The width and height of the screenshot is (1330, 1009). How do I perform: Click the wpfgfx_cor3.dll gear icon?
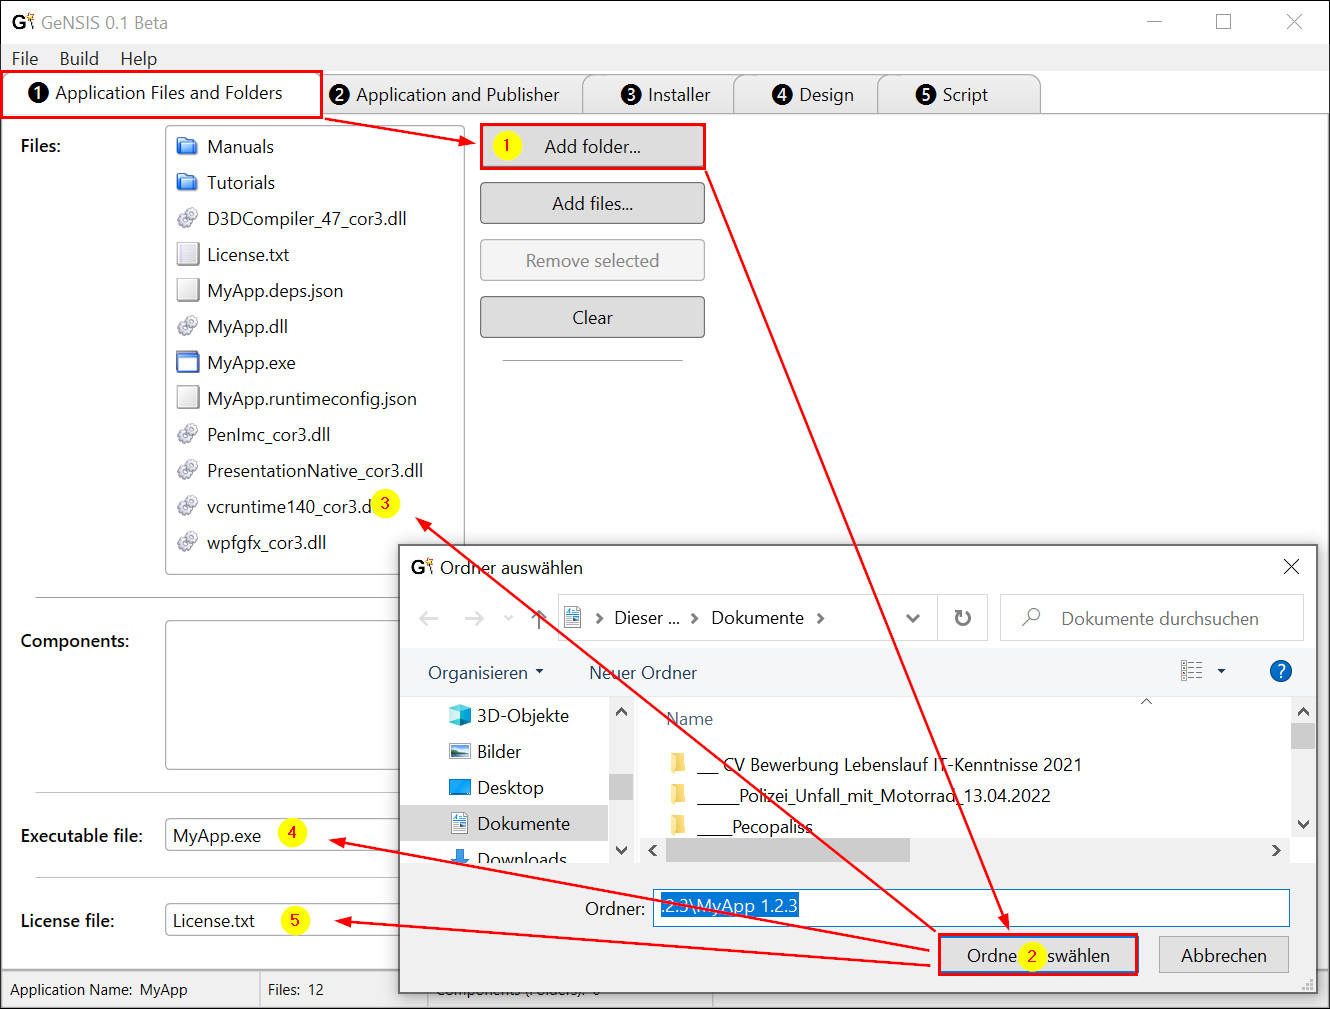tap(187, 543)
